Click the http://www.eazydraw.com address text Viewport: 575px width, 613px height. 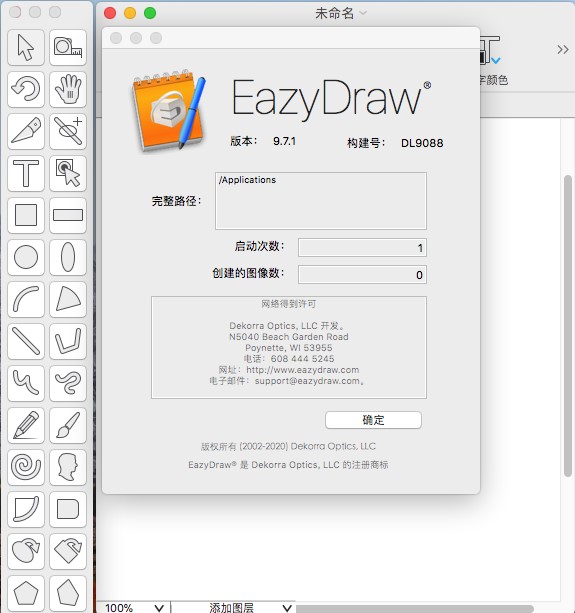[x=303, y=370]
